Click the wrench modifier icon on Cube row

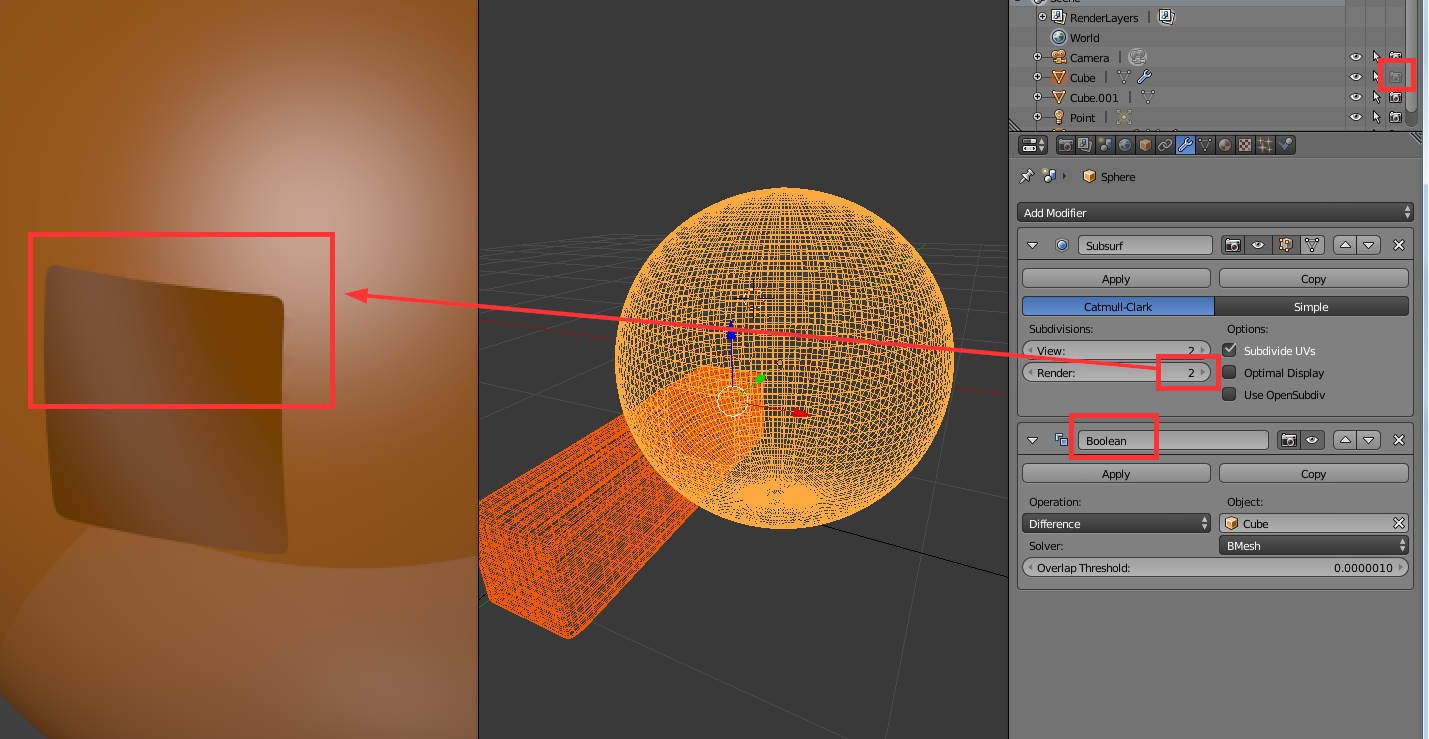point(1145,77)
